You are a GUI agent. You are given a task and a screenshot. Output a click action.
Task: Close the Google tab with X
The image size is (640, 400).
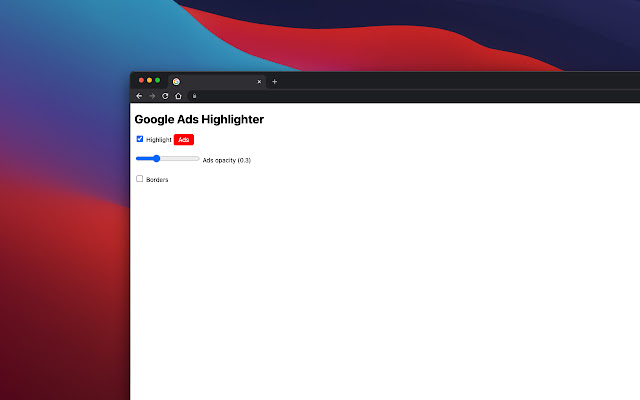pyautogui.click(x=259, y=82)
